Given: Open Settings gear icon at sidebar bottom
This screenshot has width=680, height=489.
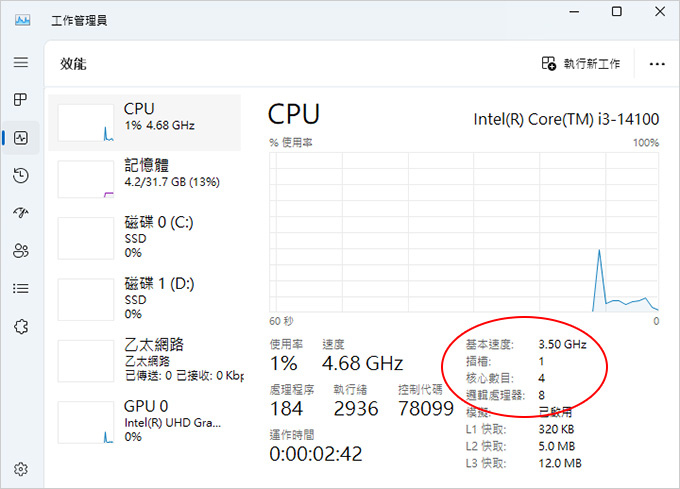Looking at the screenshot, I should (20, 469).
